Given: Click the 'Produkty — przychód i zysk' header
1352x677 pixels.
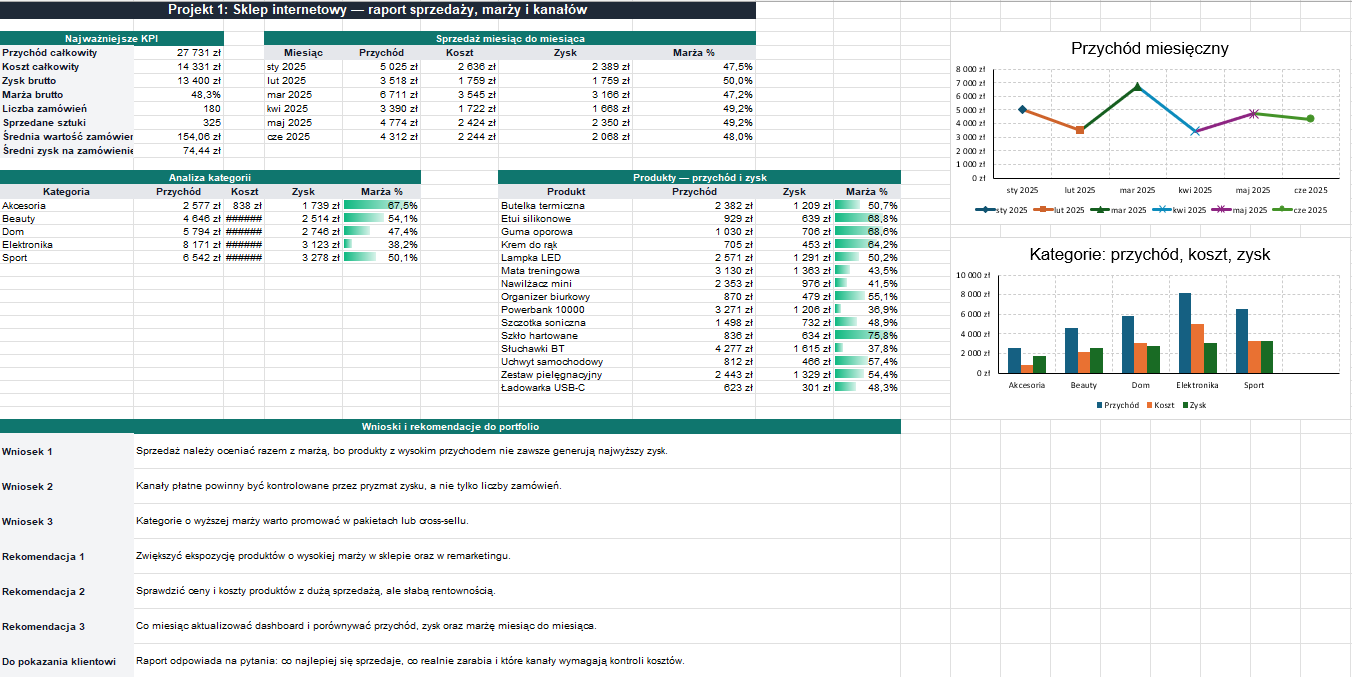Looking at the screenshot, I should 699,177.
